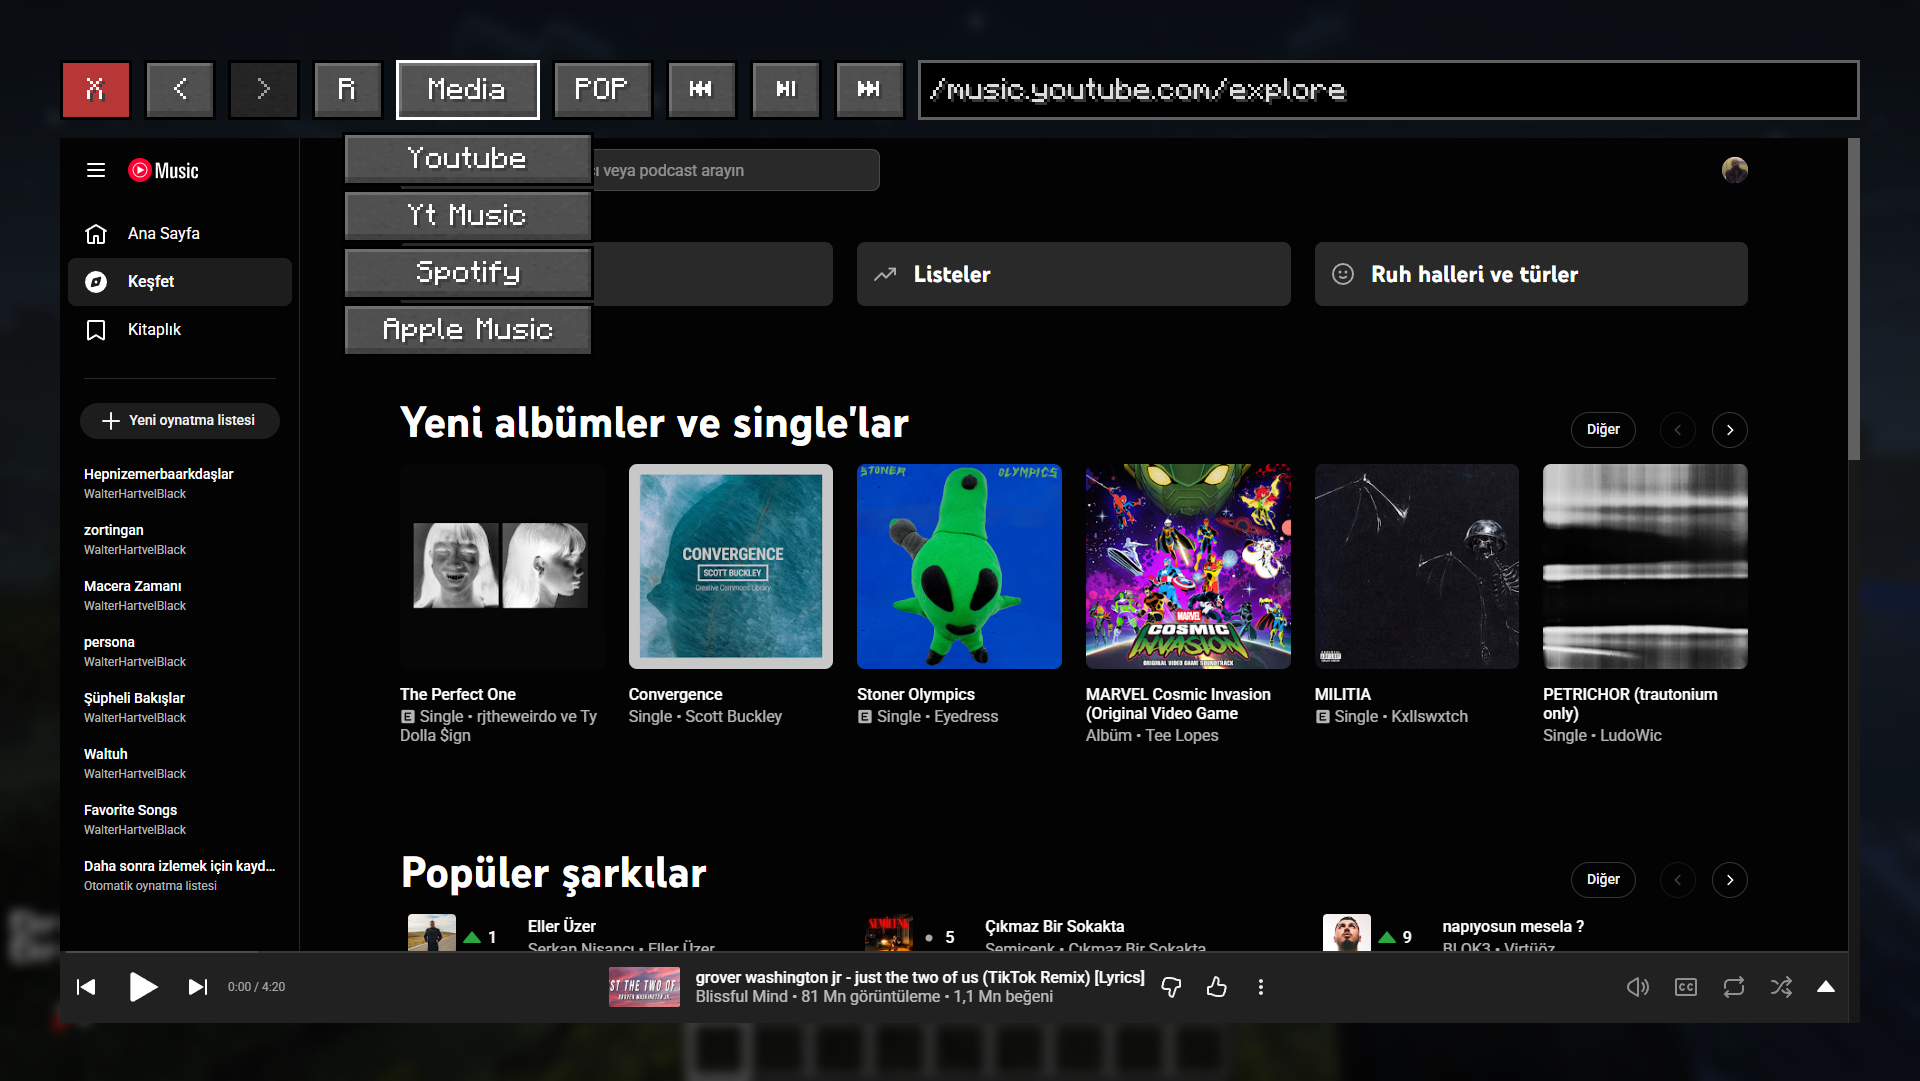Click the YouTube Music logo
The width and height of the screenshot is (1920, 1081).
[x=164, y=170]
